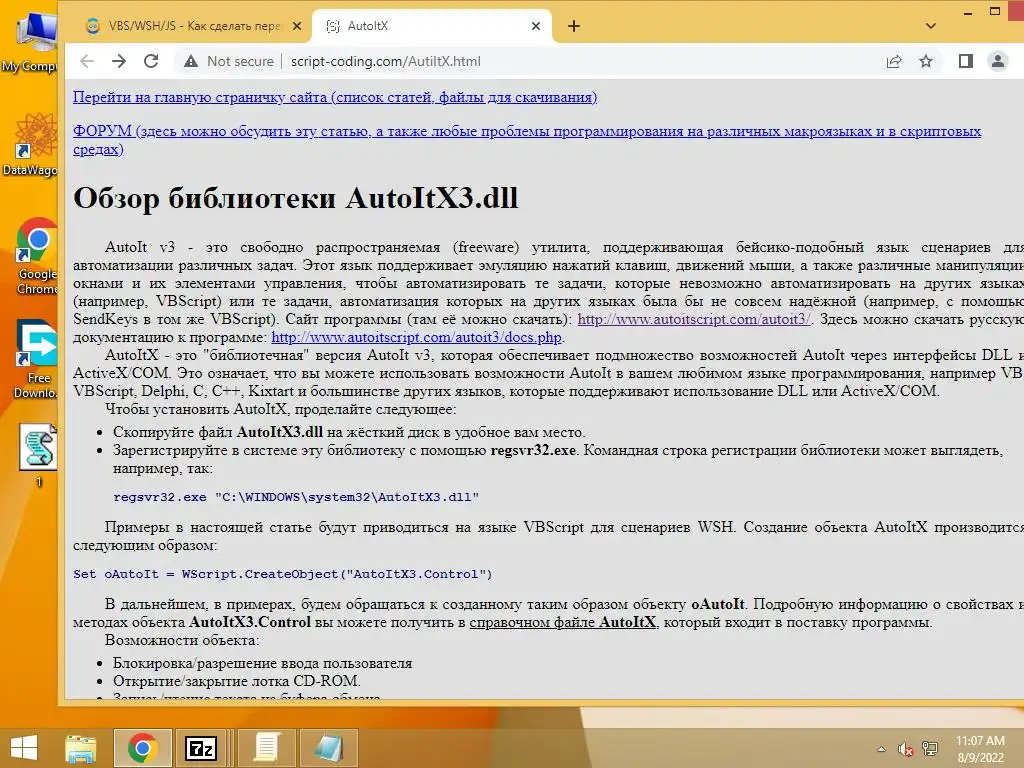Reload the AutoItX page

(x=151, y=61)
